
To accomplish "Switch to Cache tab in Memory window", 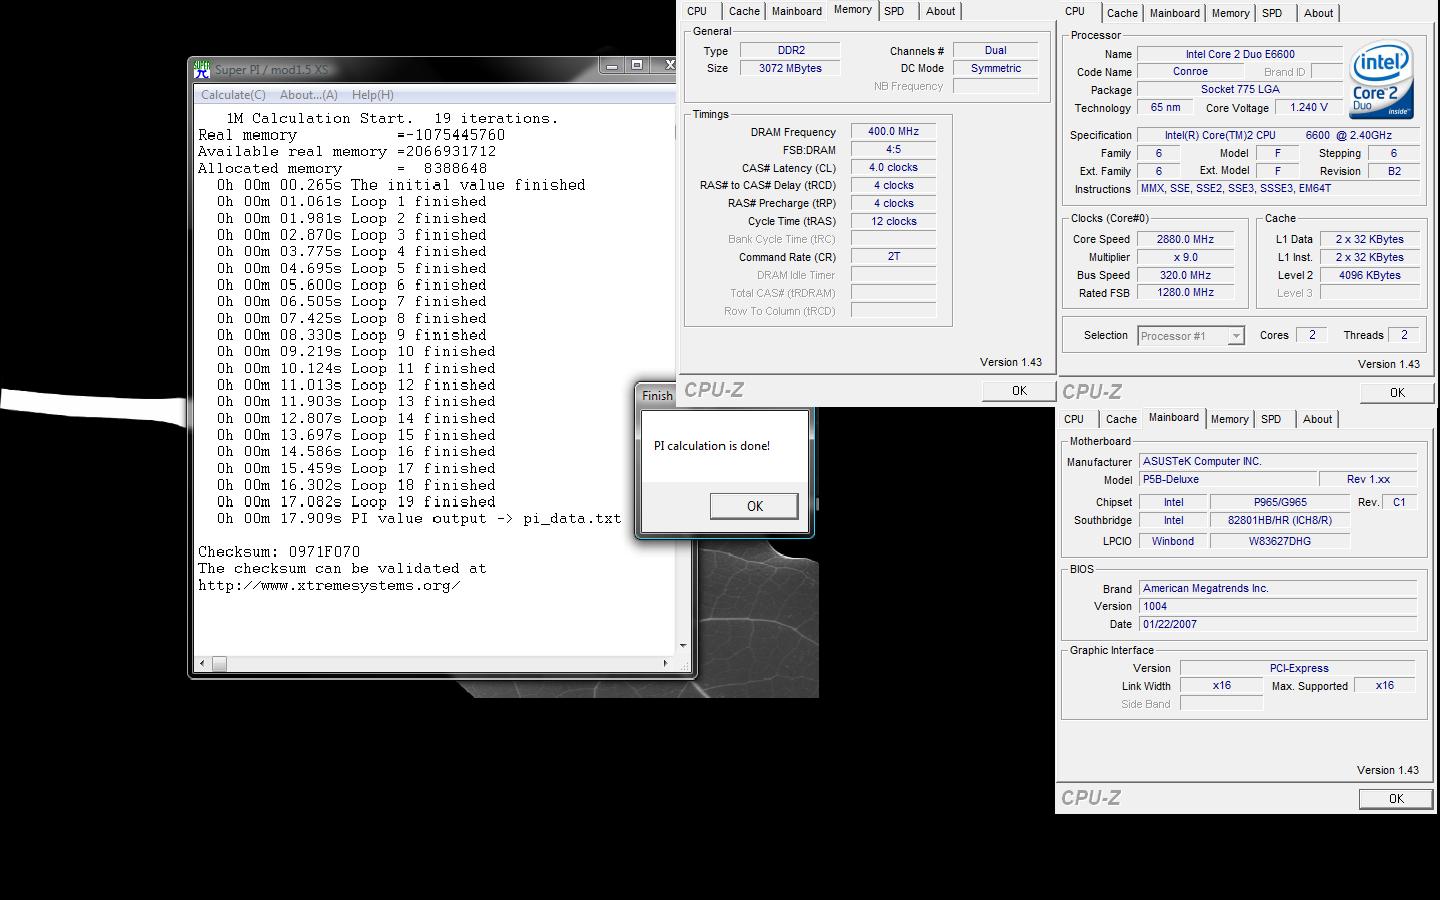I will pyautogui.click(x=744, y=11).
